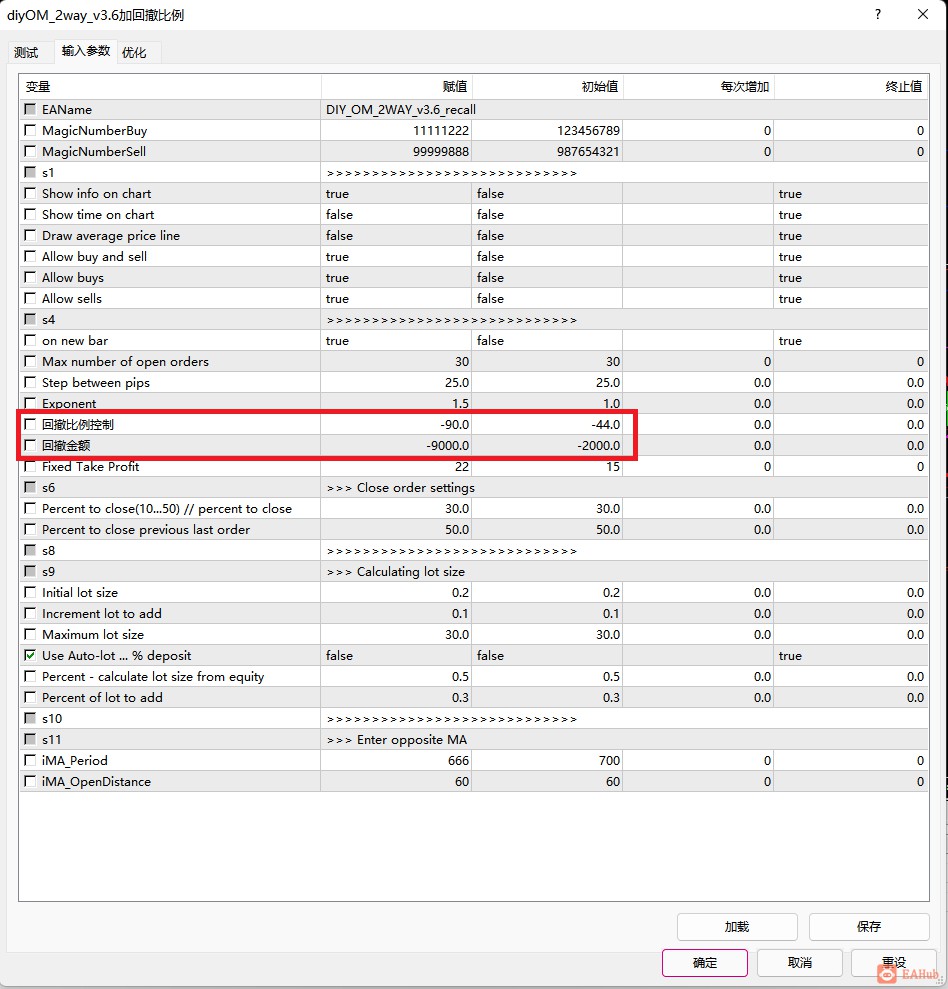The image size is (948, 989).
Task: Select the Increment lot to add value 0.1
Action: click(x=396, y=614)
